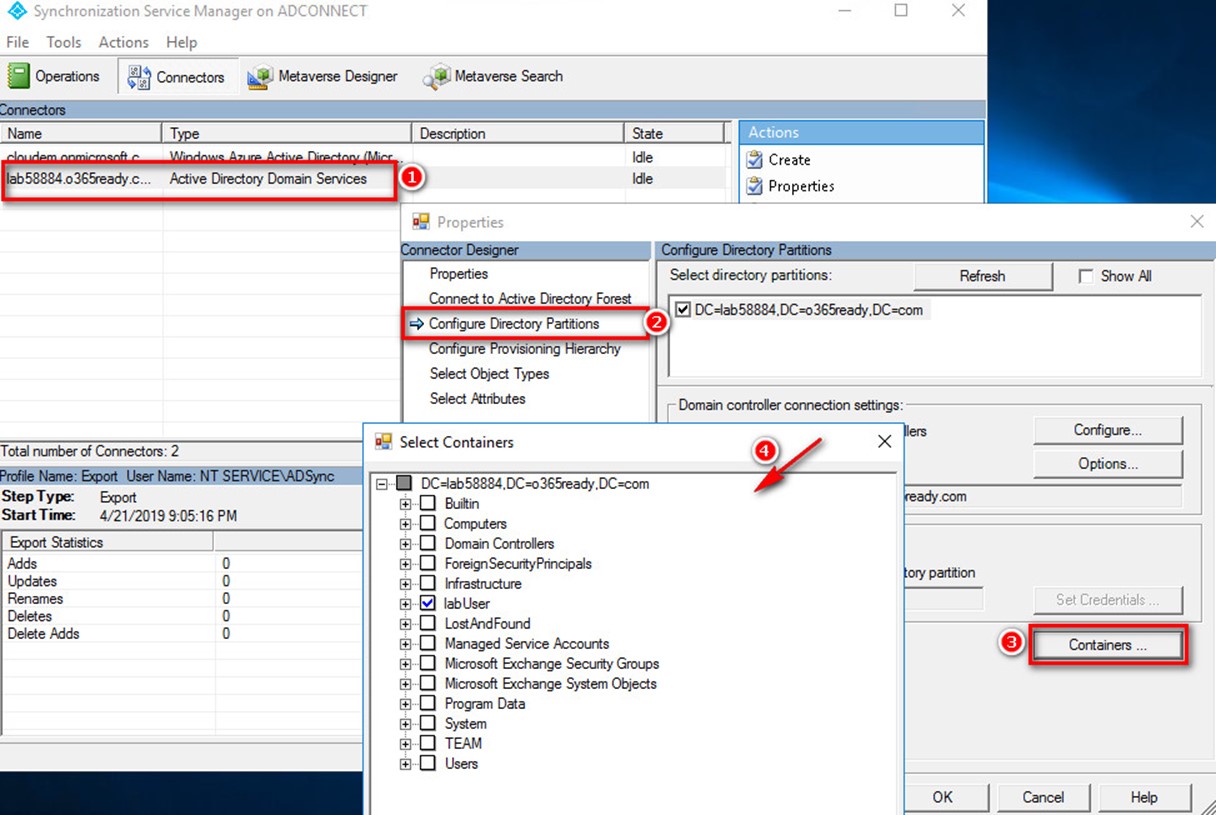This screenshot has height=815, width=1216.
Task: Select the Adds export statistics row
Action: click(182, 564)
